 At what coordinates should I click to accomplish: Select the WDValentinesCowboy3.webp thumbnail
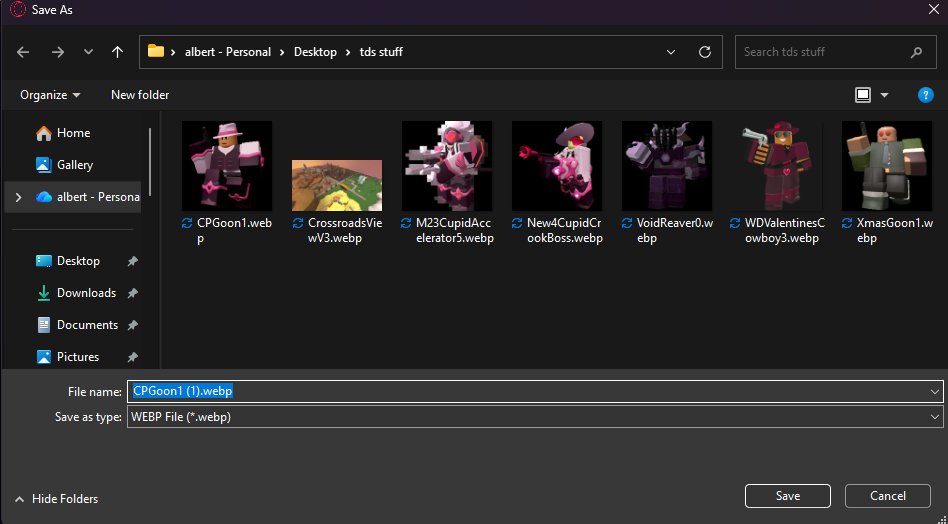pyautogui.click(x=777, y=166)
